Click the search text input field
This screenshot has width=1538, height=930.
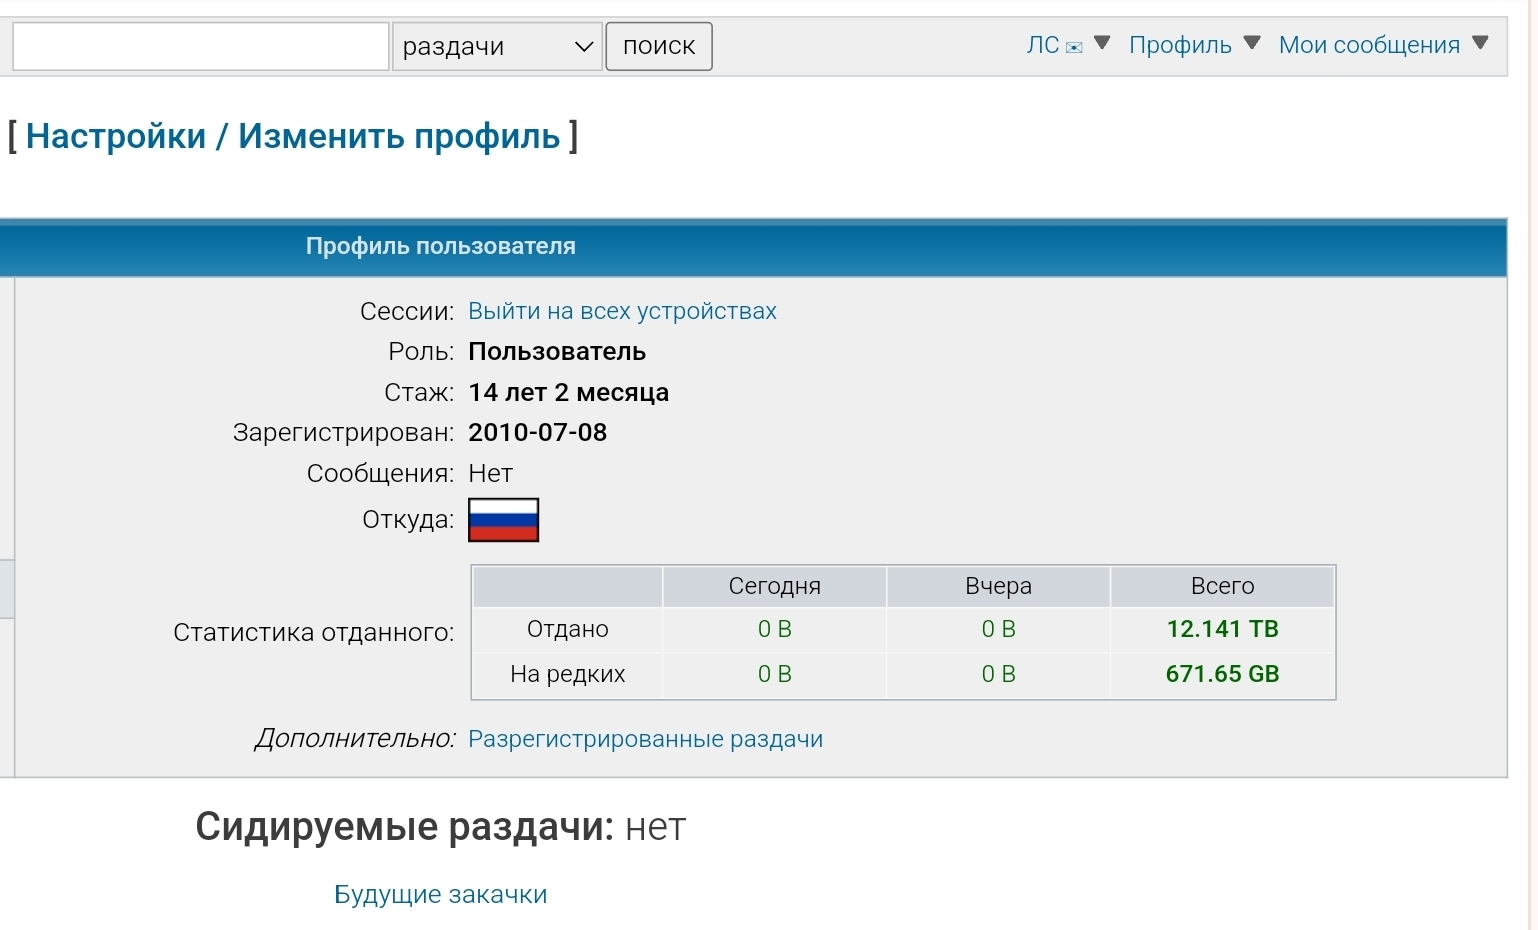point(200,46)
